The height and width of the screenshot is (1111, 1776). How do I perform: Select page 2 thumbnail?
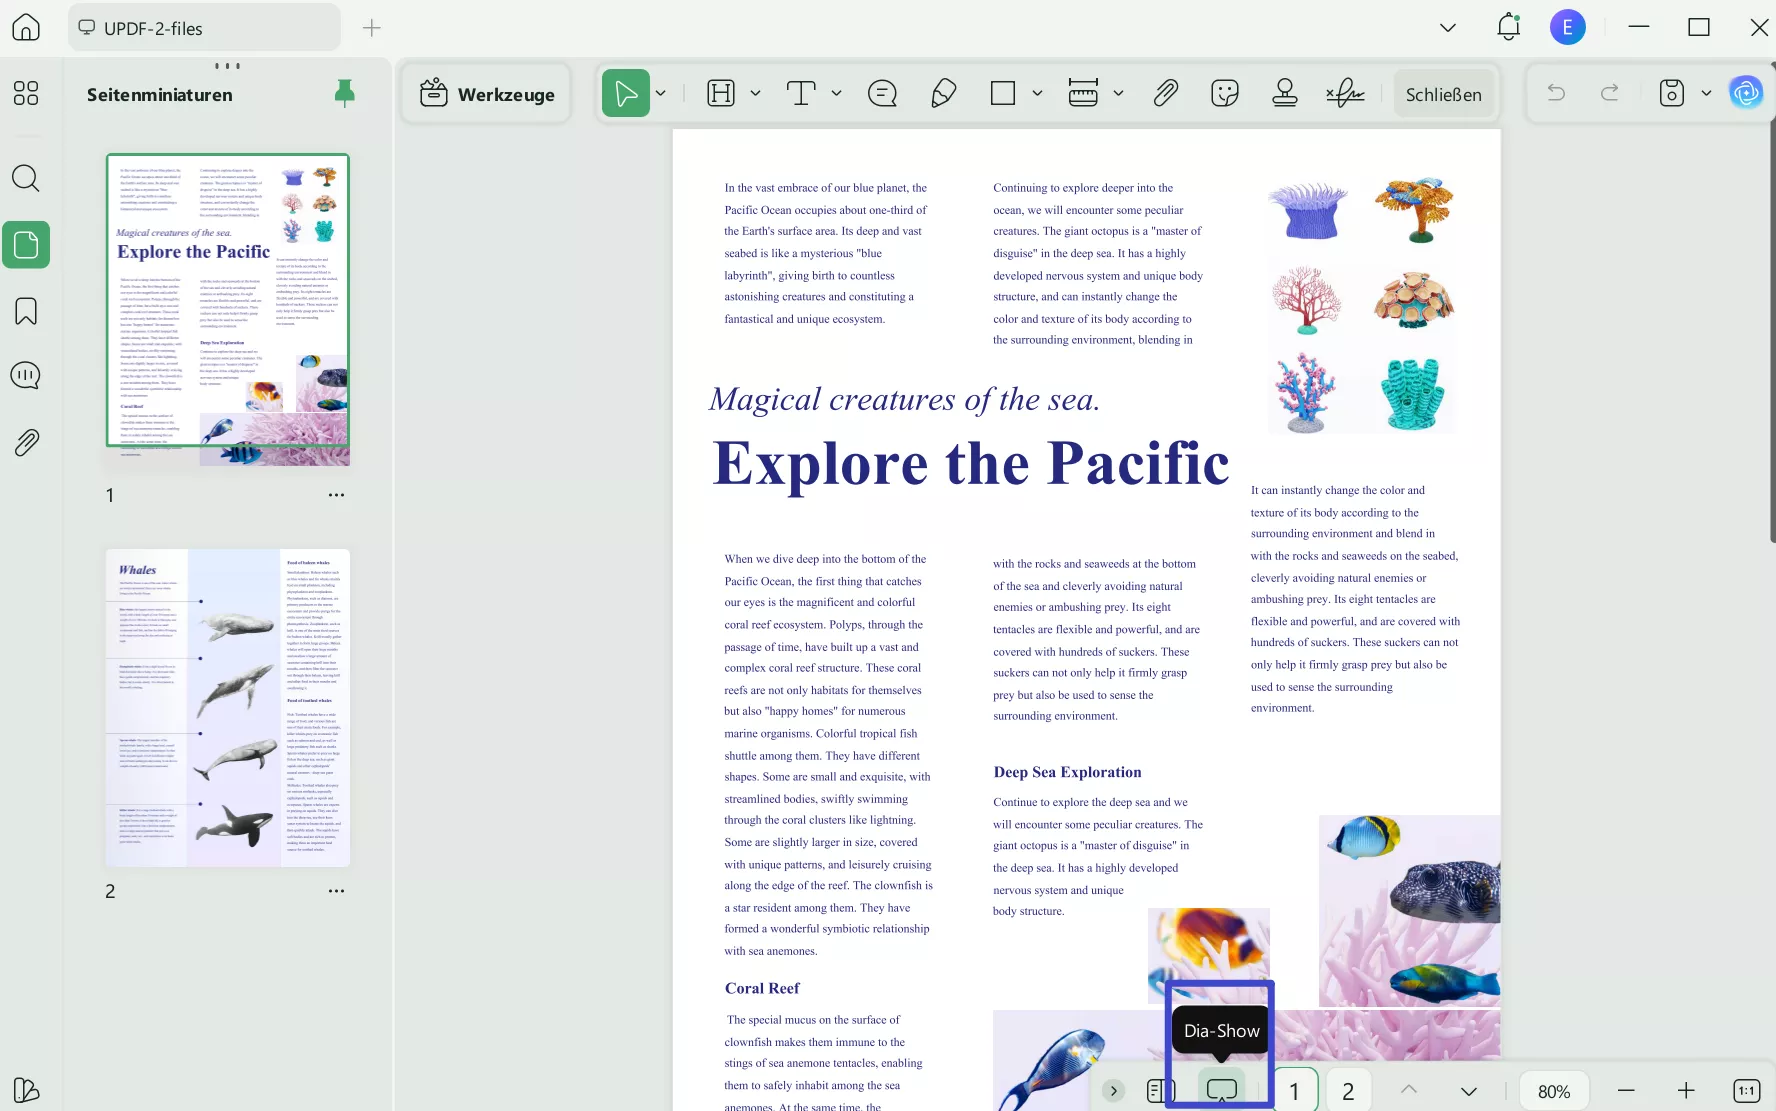pyautogui.click(x=227, y=706)
